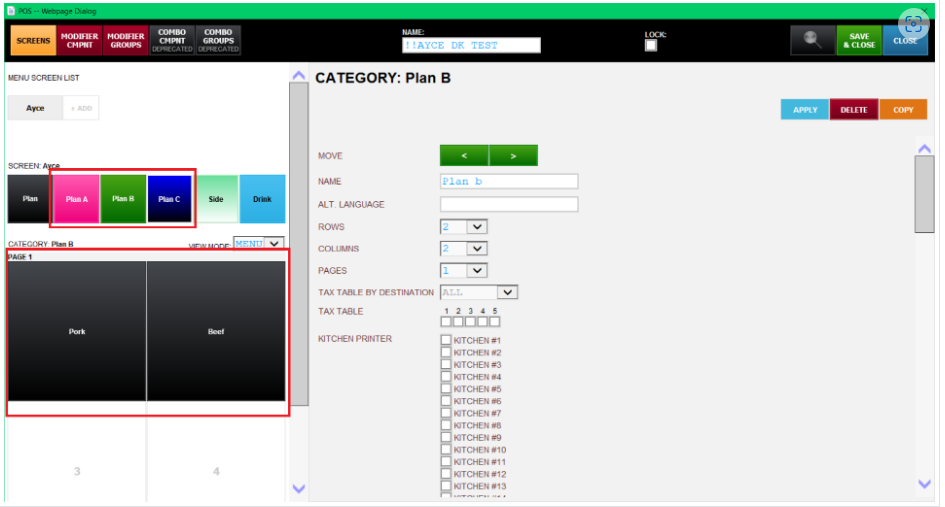This screenshot has height=507, width=945.
Task: Open the Tax Table By Destination dropdown
Action: [x=479, y=292]
